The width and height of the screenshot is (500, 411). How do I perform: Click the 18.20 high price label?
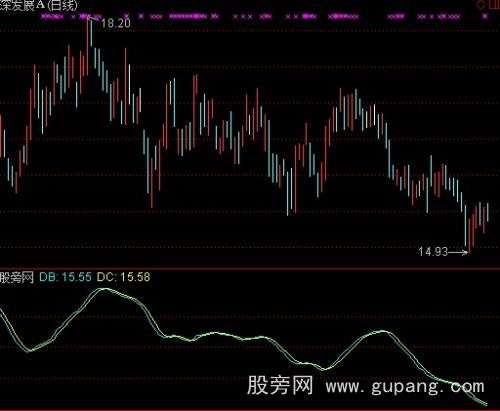point(116,23)
